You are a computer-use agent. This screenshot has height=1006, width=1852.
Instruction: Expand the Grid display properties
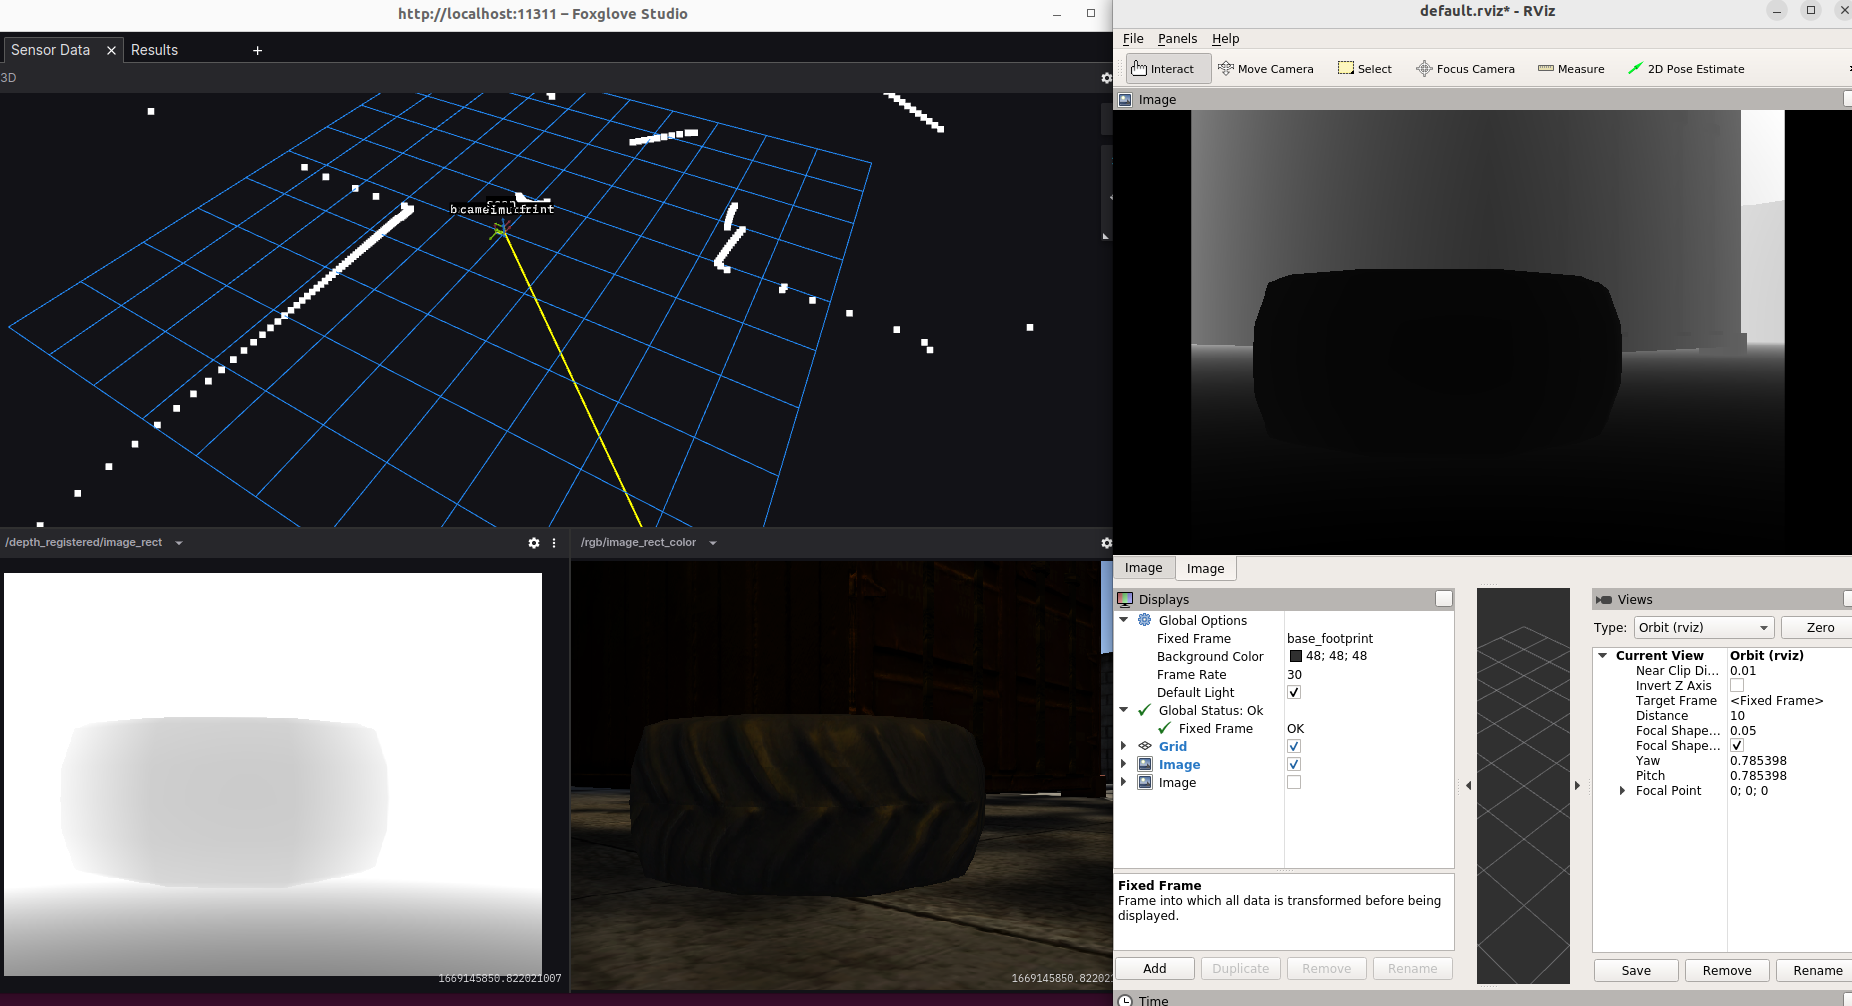(1123, 745)
